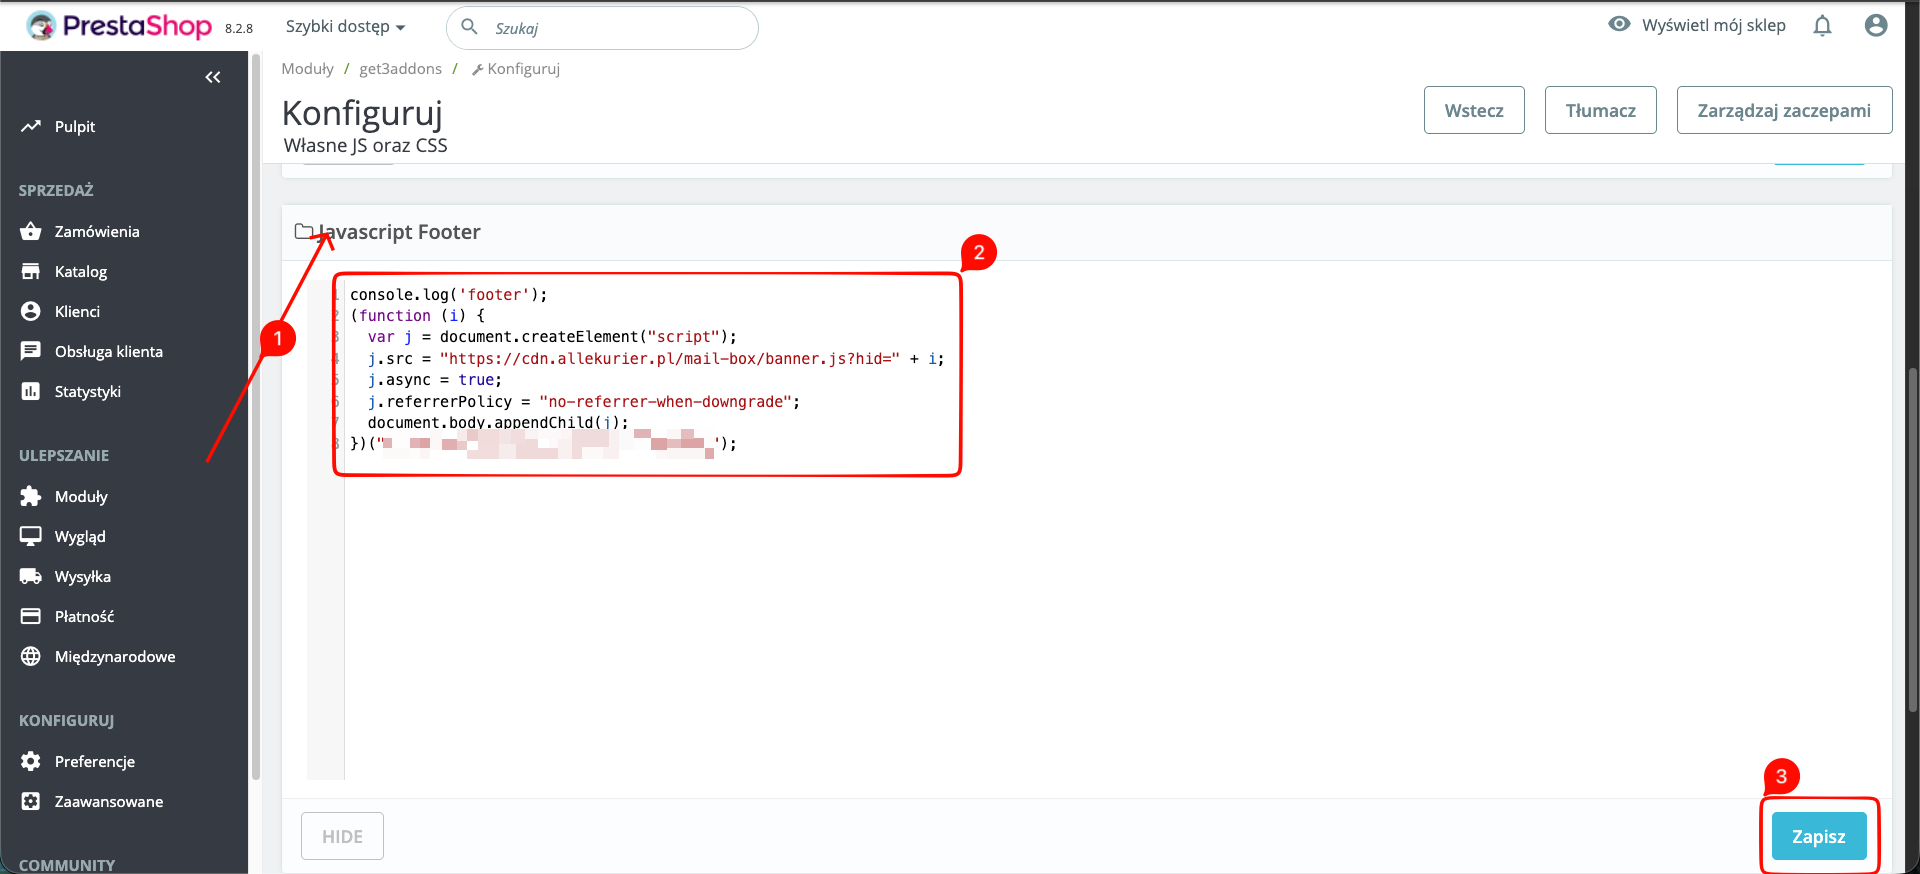This screenshot has width=1920, height=874.
Task: Click Wyświetl mój sklep link
Action: (x=1713, y=25)
